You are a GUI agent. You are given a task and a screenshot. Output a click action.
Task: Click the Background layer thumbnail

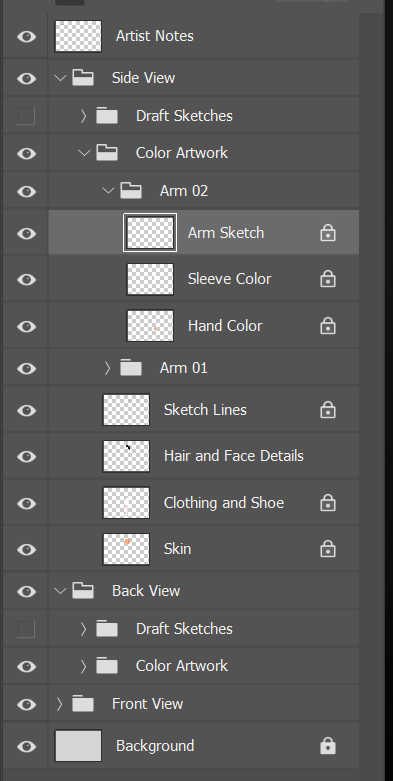tap(78, 746)
